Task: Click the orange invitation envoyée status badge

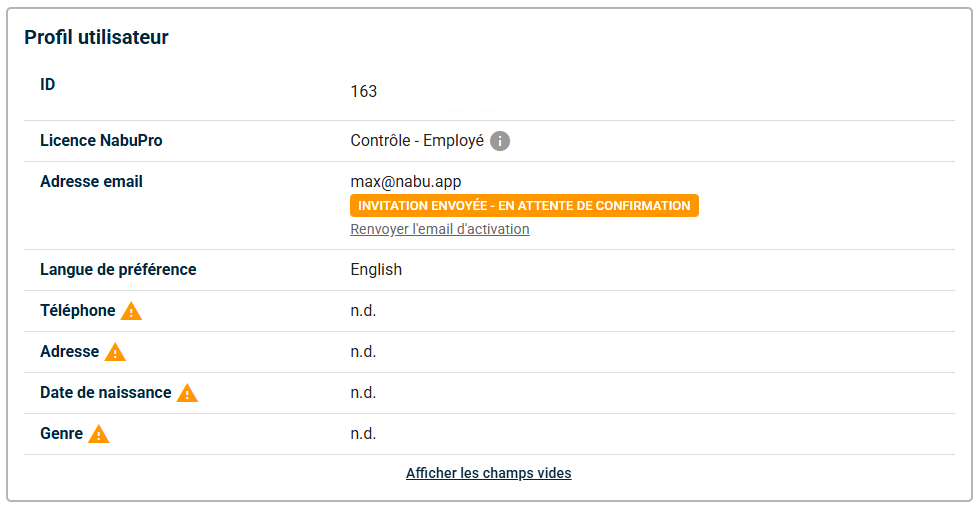Action: click(524, 206)
